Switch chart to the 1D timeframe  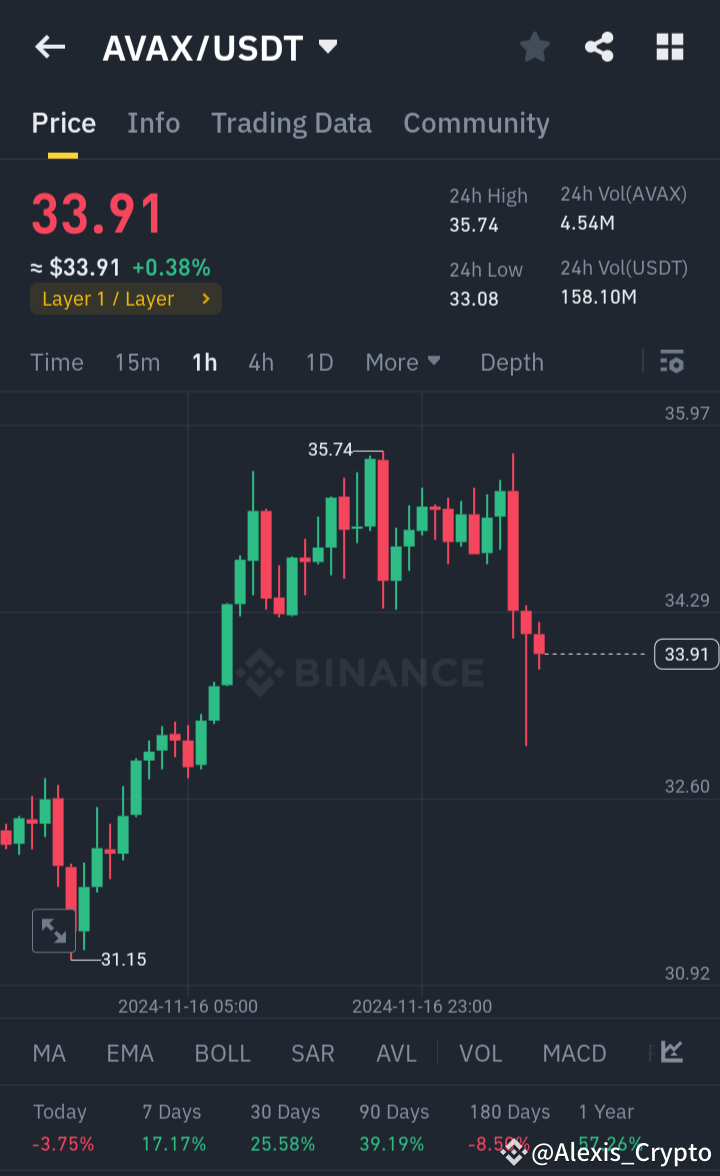point(319,362)
